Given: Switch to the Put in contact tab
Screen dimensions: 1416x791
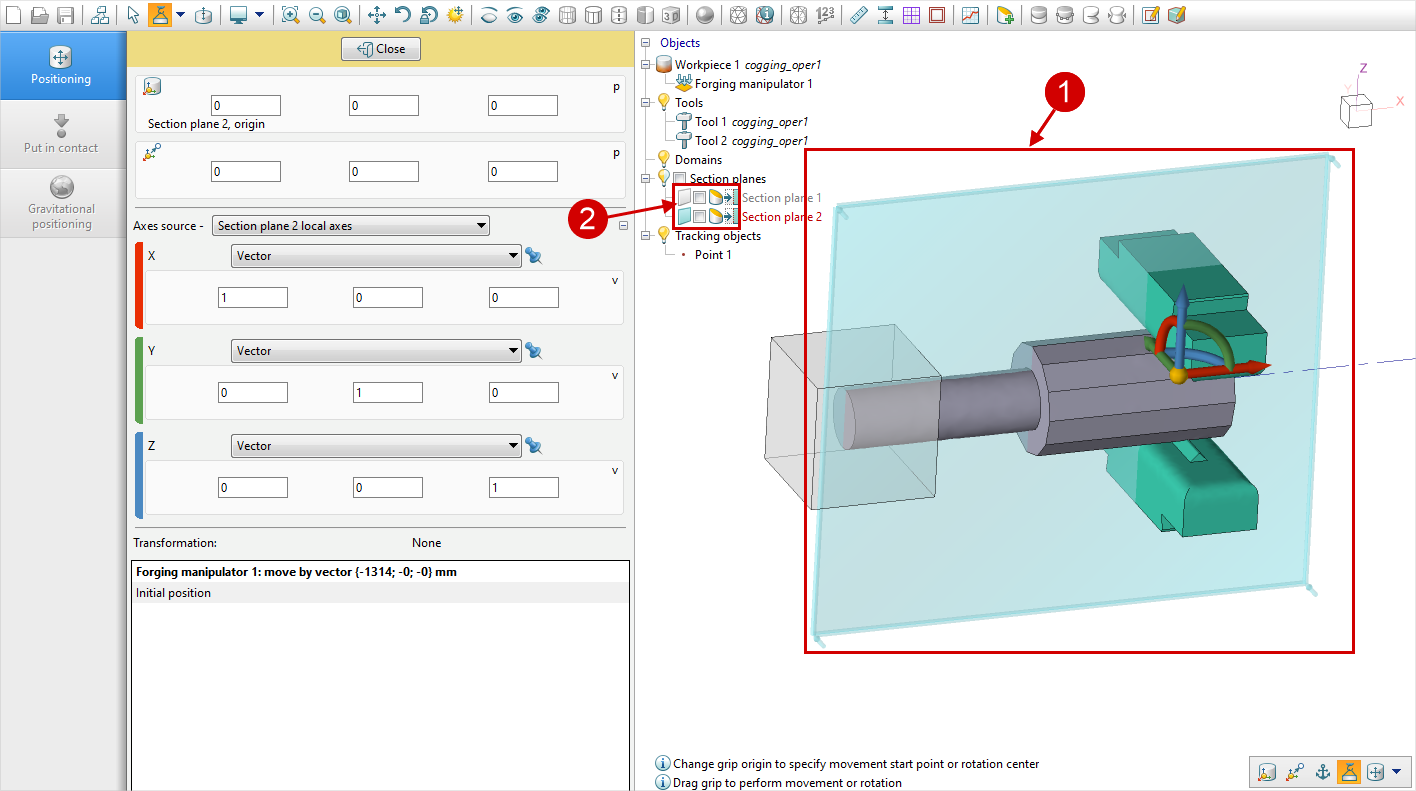Looking at the screenshot, I should coord(62,134).
